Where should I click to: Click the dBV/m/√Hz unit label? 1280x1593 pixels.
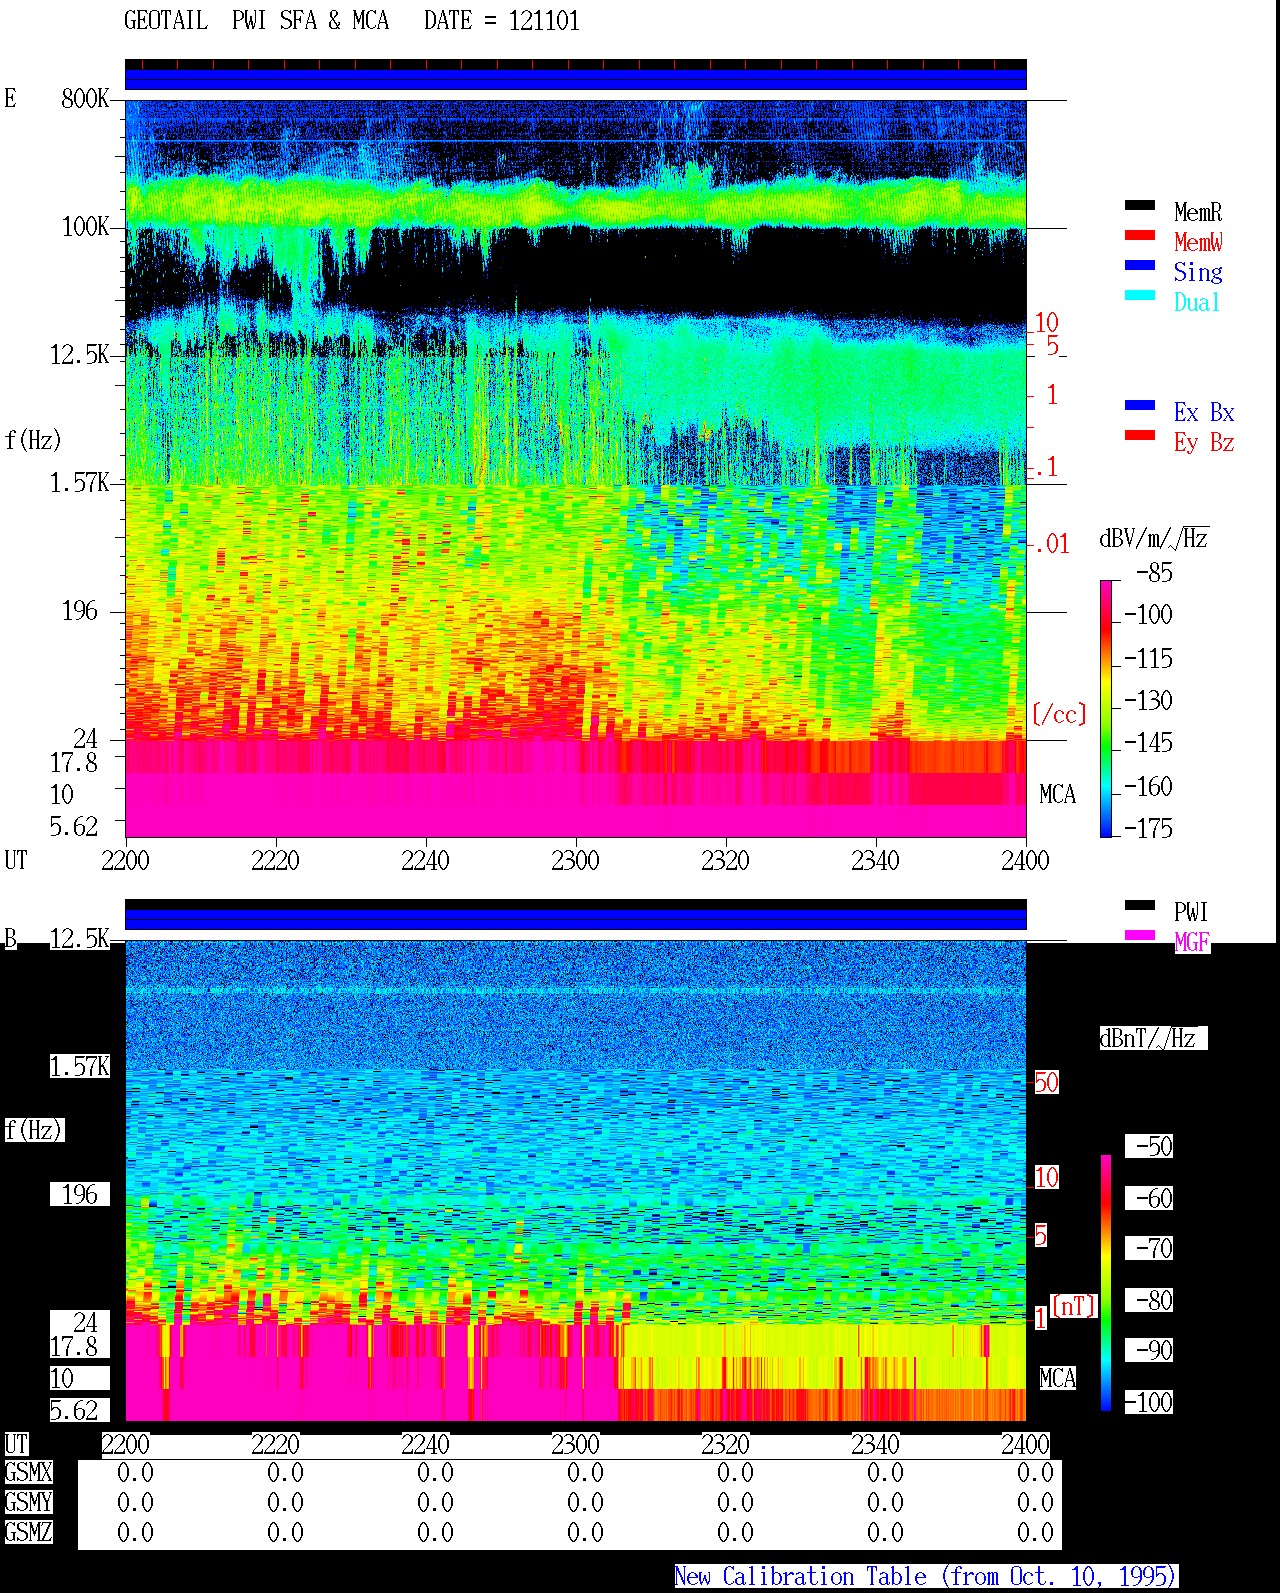click(1154, 539)
